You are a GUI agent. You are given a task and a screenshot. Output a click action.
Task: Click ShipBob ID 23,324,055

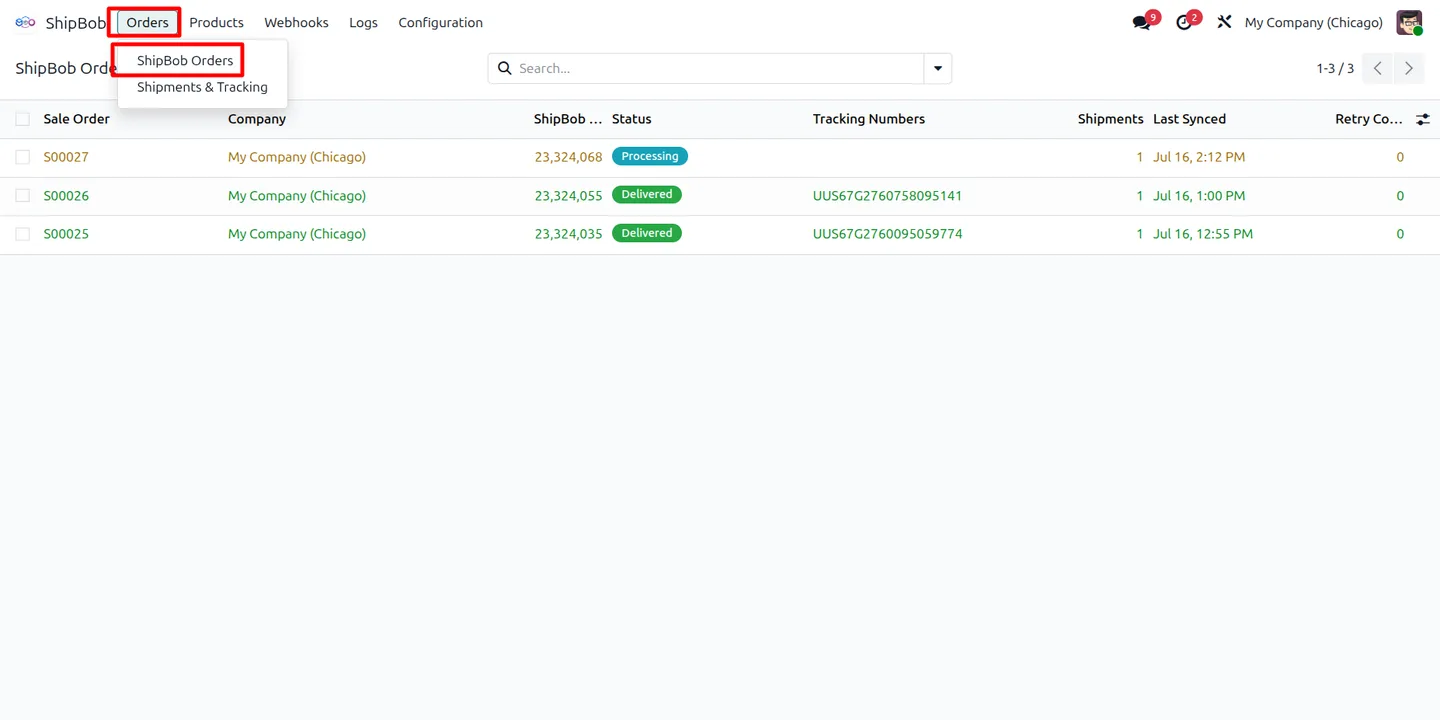(568, 196)
